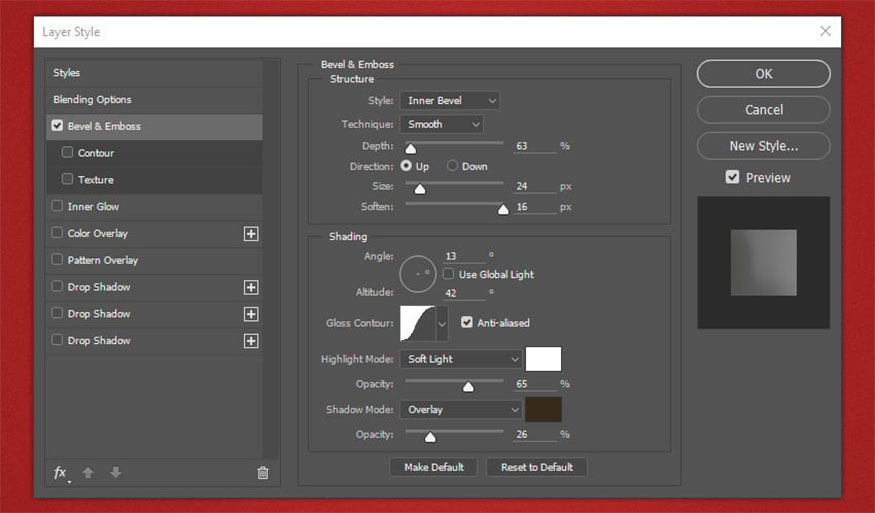Open the Styles section in sidebar
The height and width of the screenshot is (513, 875).
tap(67, 73)
